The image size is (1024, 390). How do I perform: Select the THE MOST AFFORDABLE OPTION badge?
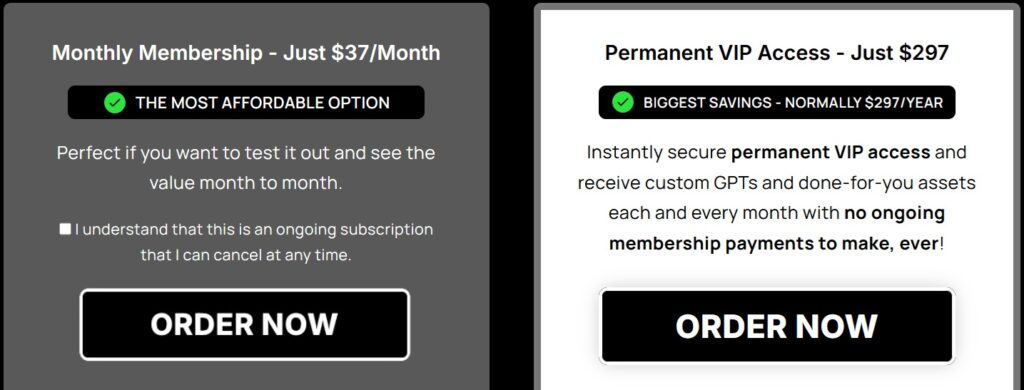tap(246, 103)
